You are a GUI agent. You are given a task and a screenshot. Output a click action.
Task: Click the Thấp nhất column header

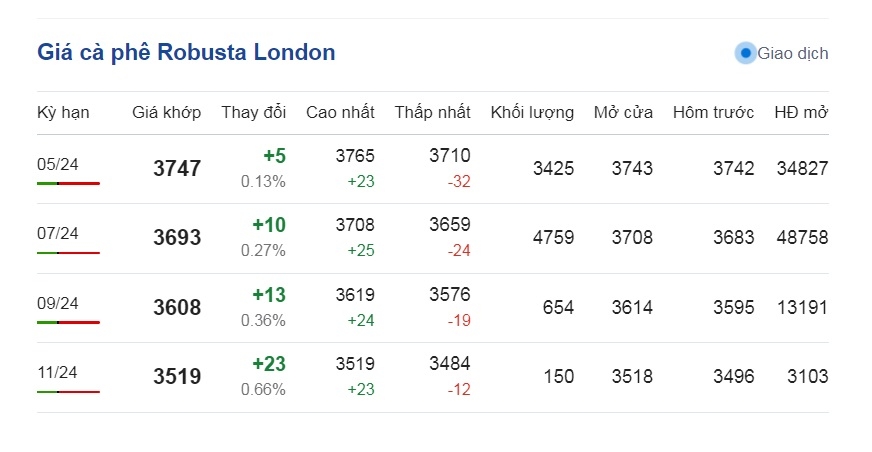pos(433,113)
